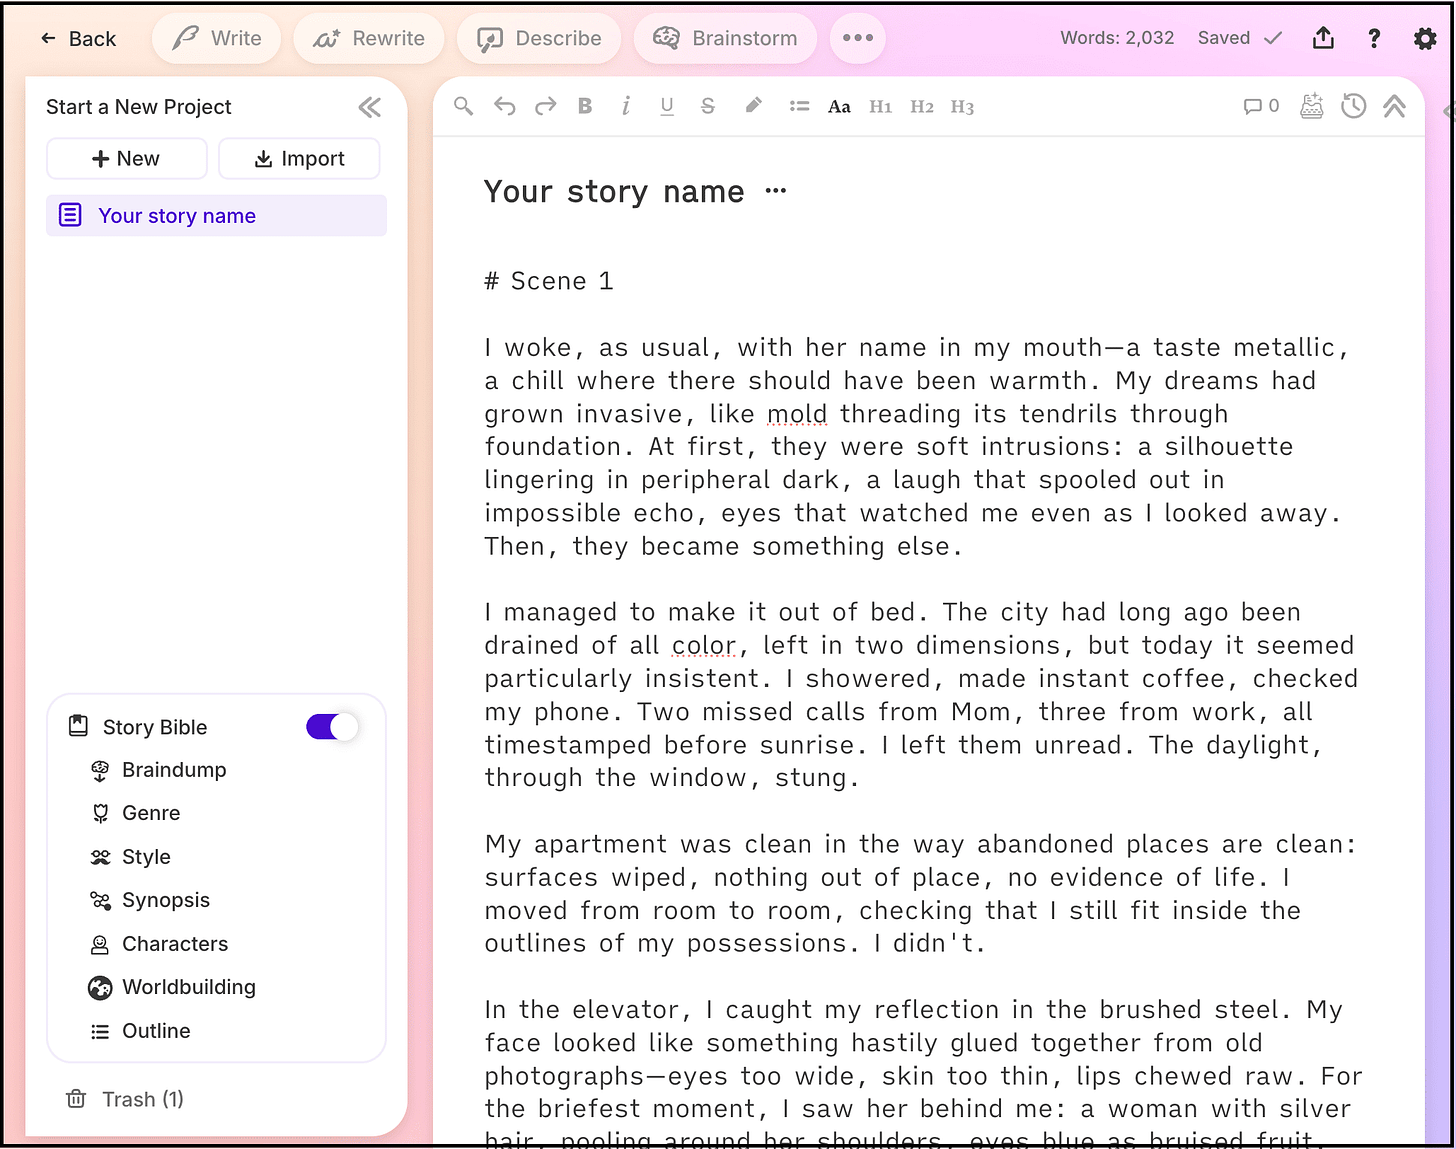Click the Words: 2,032 counter
Image resolution: width=1456 pixels, height=1149 pixels.
coord(1117,38)
